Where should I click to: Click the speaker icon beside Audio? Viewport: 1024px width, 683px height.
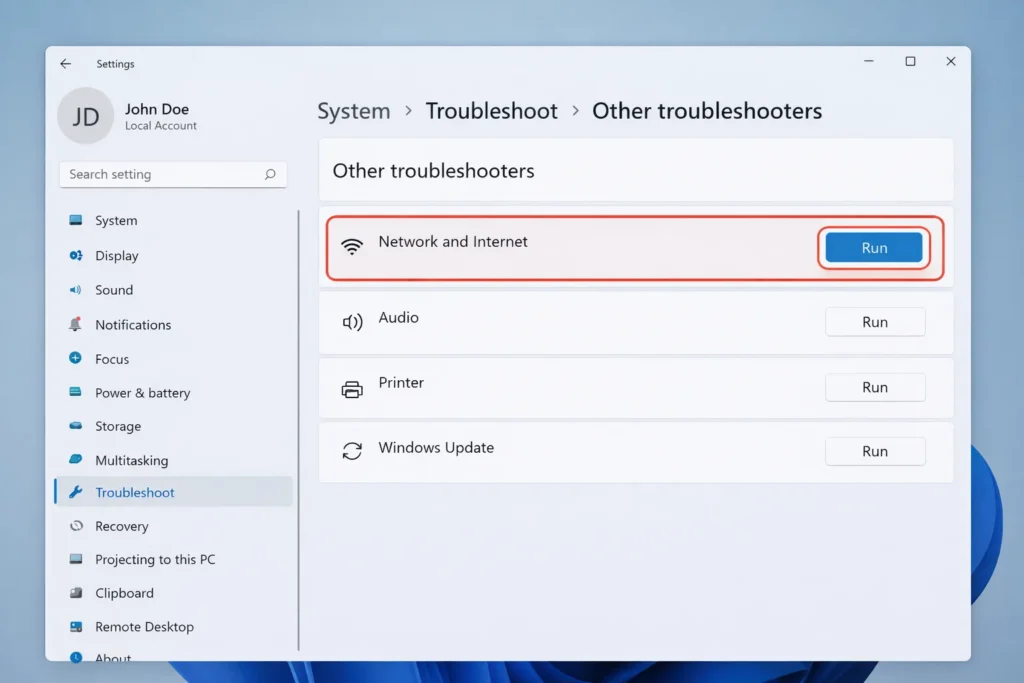pos(352,321)
